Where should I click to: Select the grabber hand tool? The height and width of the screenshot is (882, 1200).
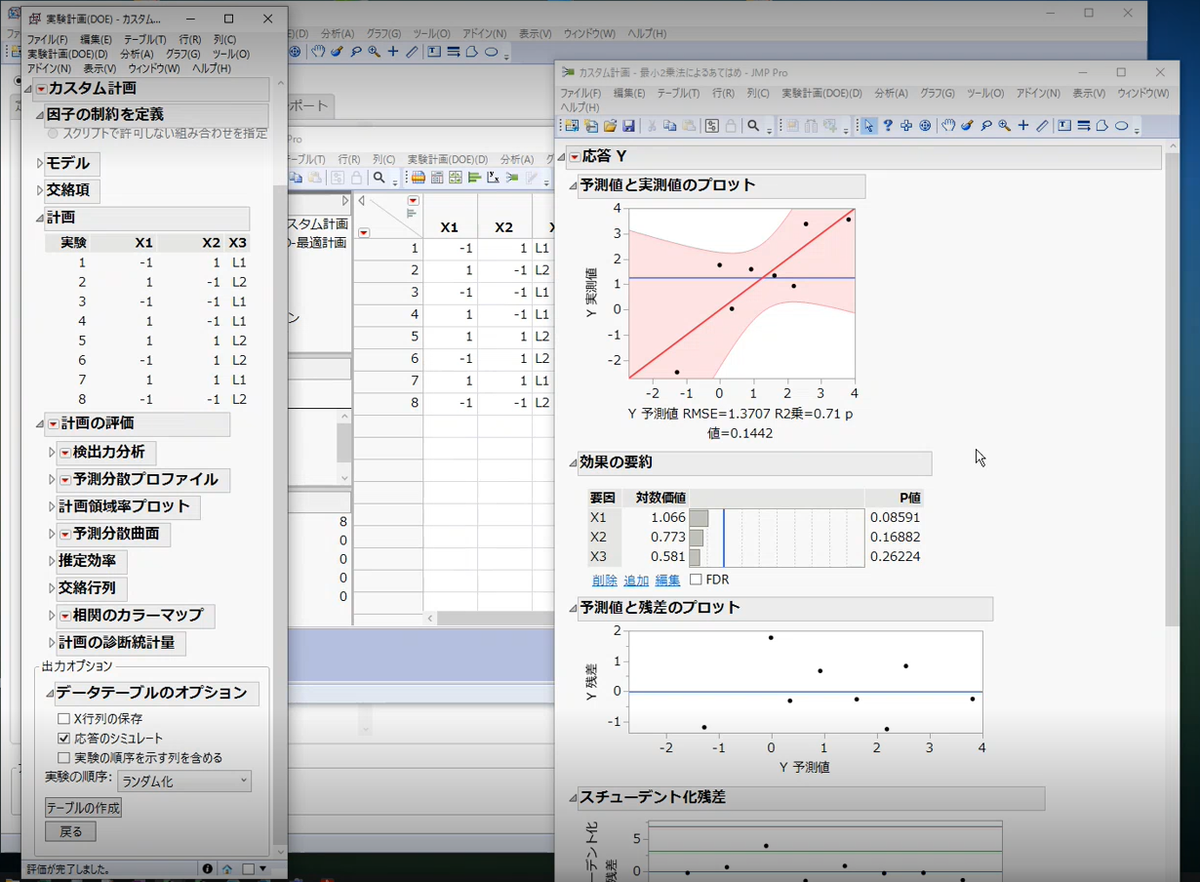[949, 125]
